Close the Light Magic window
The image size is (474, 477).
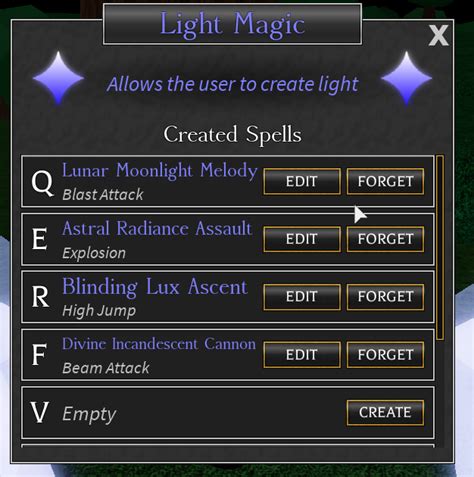(x=438, y=35)
